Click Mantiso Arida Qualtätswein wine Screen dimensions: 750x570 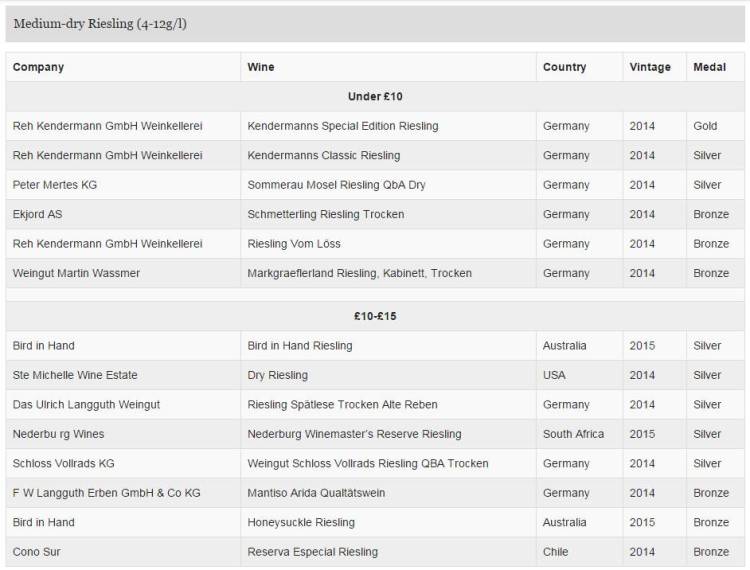click(x=316, y=493)
